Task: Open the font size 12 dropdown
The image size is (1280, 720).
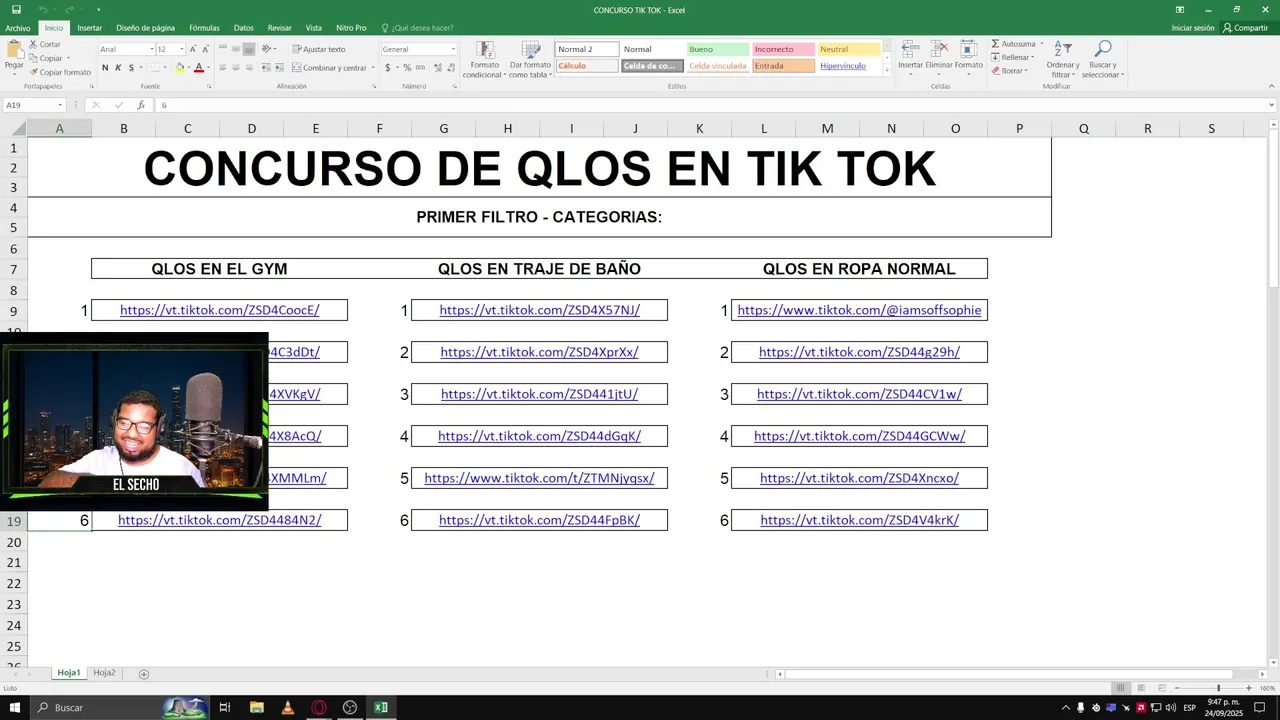Action: point(182,49)
